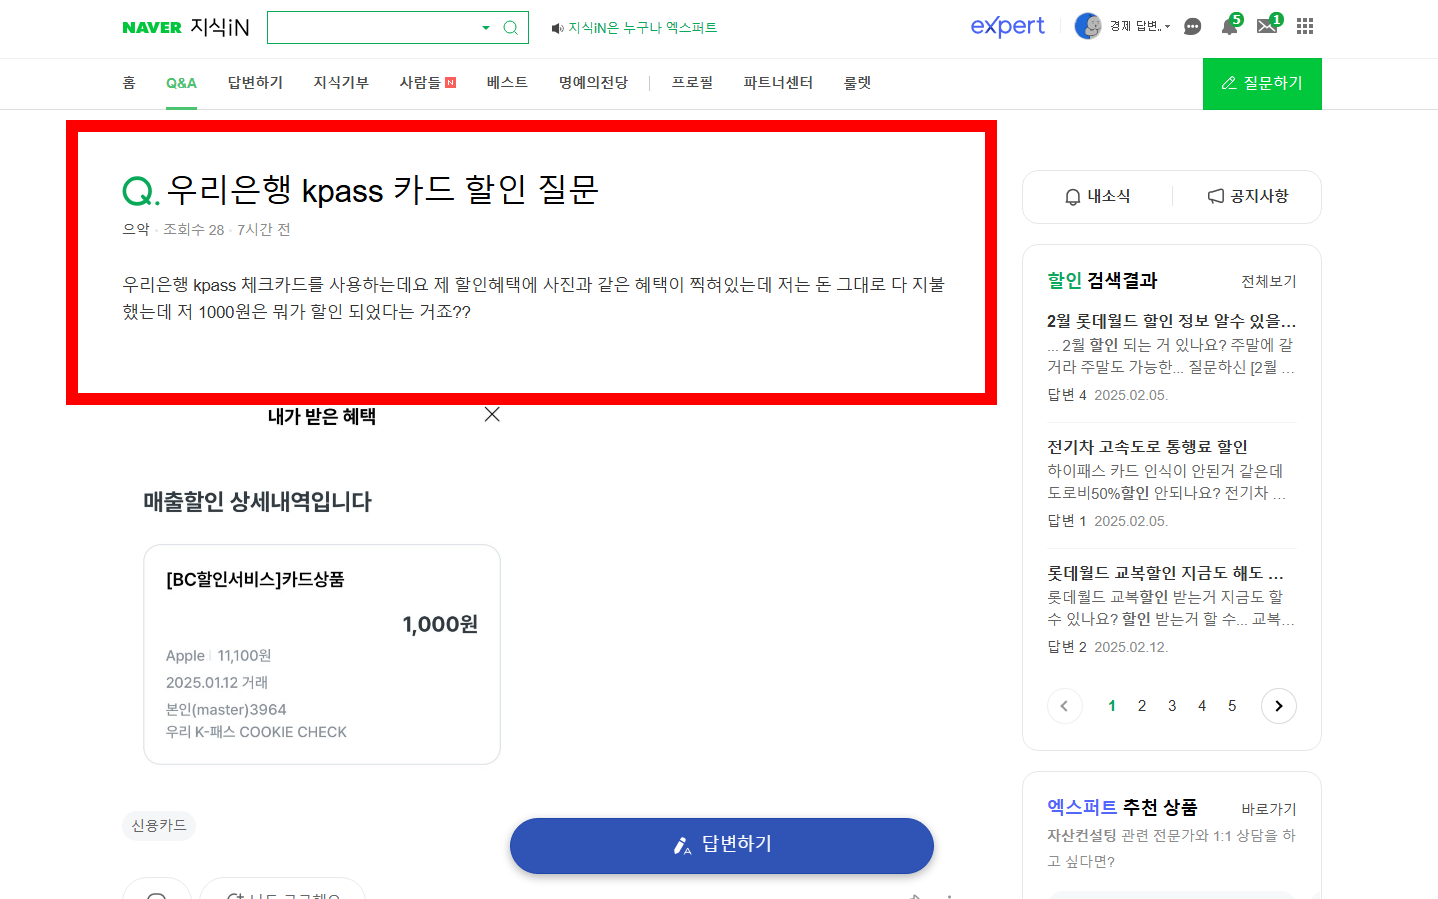Click the search magnifier icon

tap(510, 27)
